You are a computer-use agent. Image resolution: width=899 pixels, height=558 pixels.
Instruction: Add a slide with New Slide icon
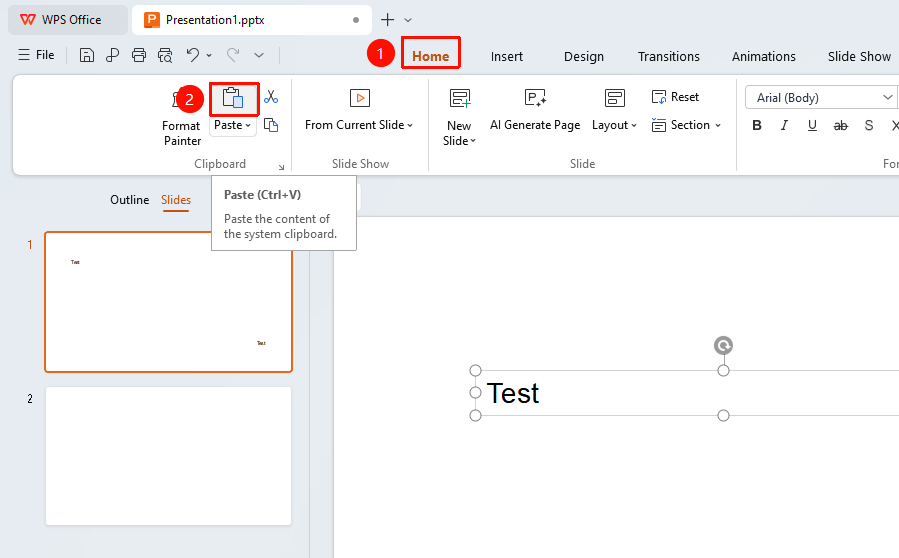[x=460, y=98]
